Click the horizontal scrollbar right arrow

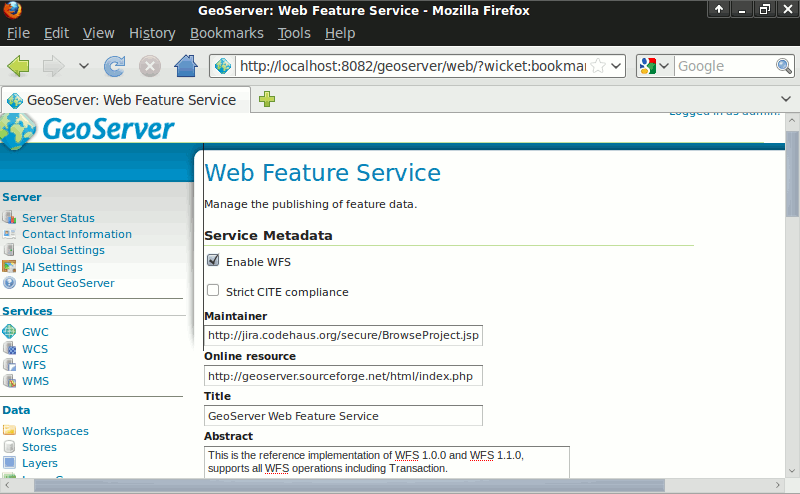pyautogui.click(x=778, y=485)
